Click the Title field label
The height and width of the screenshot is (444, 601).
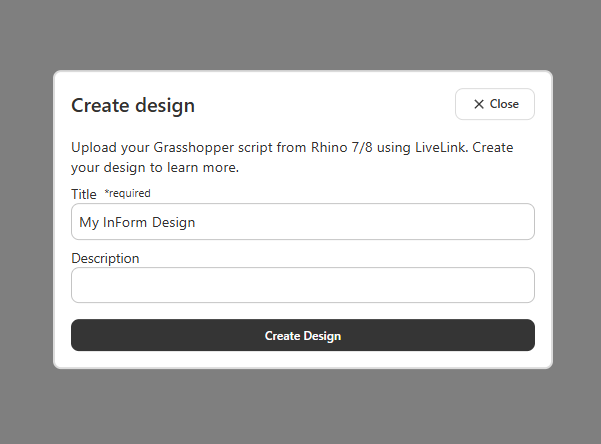pos(84,194)
